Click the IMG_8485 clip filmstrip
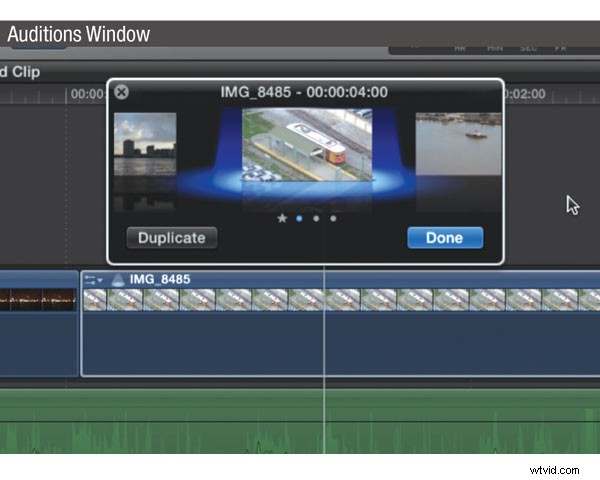The height and width of the screenshot is (480, 600). [x=341, y=300]
